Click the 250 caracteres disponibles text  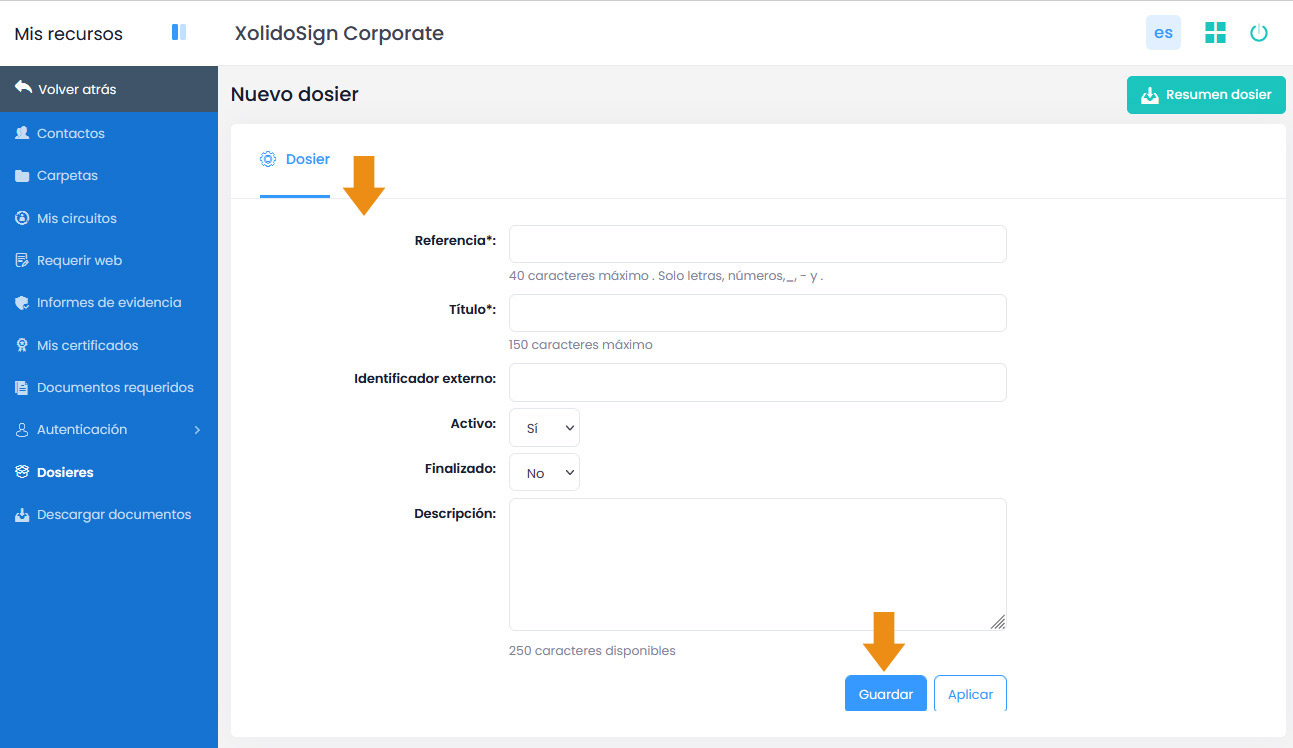592,651
